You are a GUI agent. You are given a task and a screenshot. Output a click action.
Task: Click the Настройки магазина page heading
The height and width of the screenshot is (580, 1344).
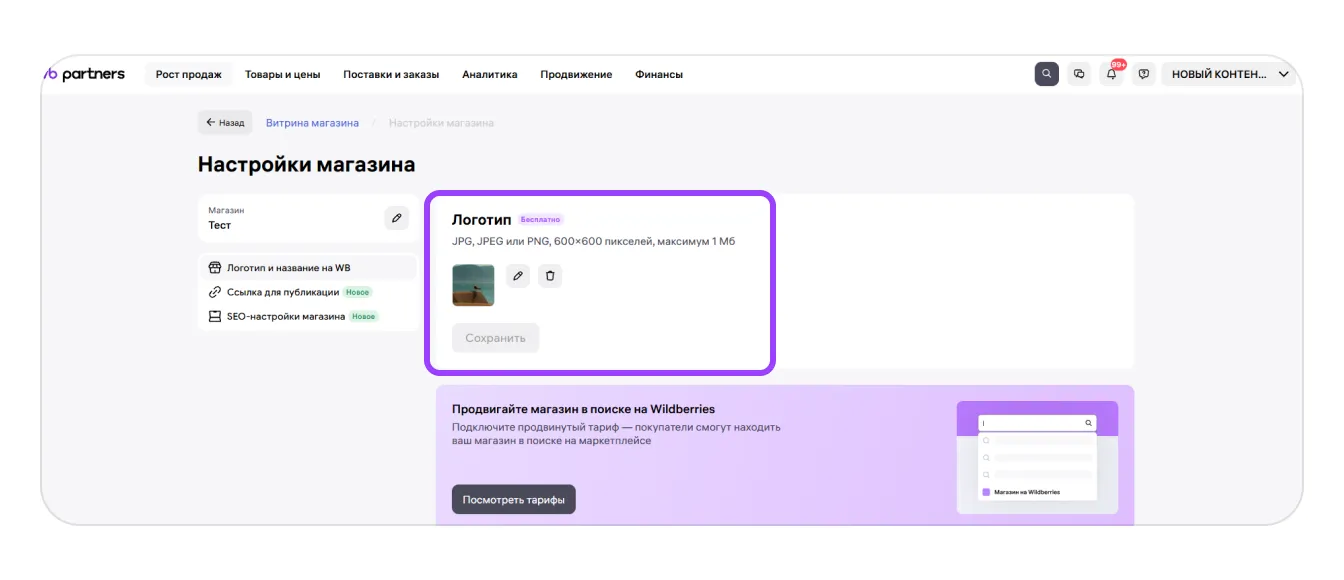[306, 164]
